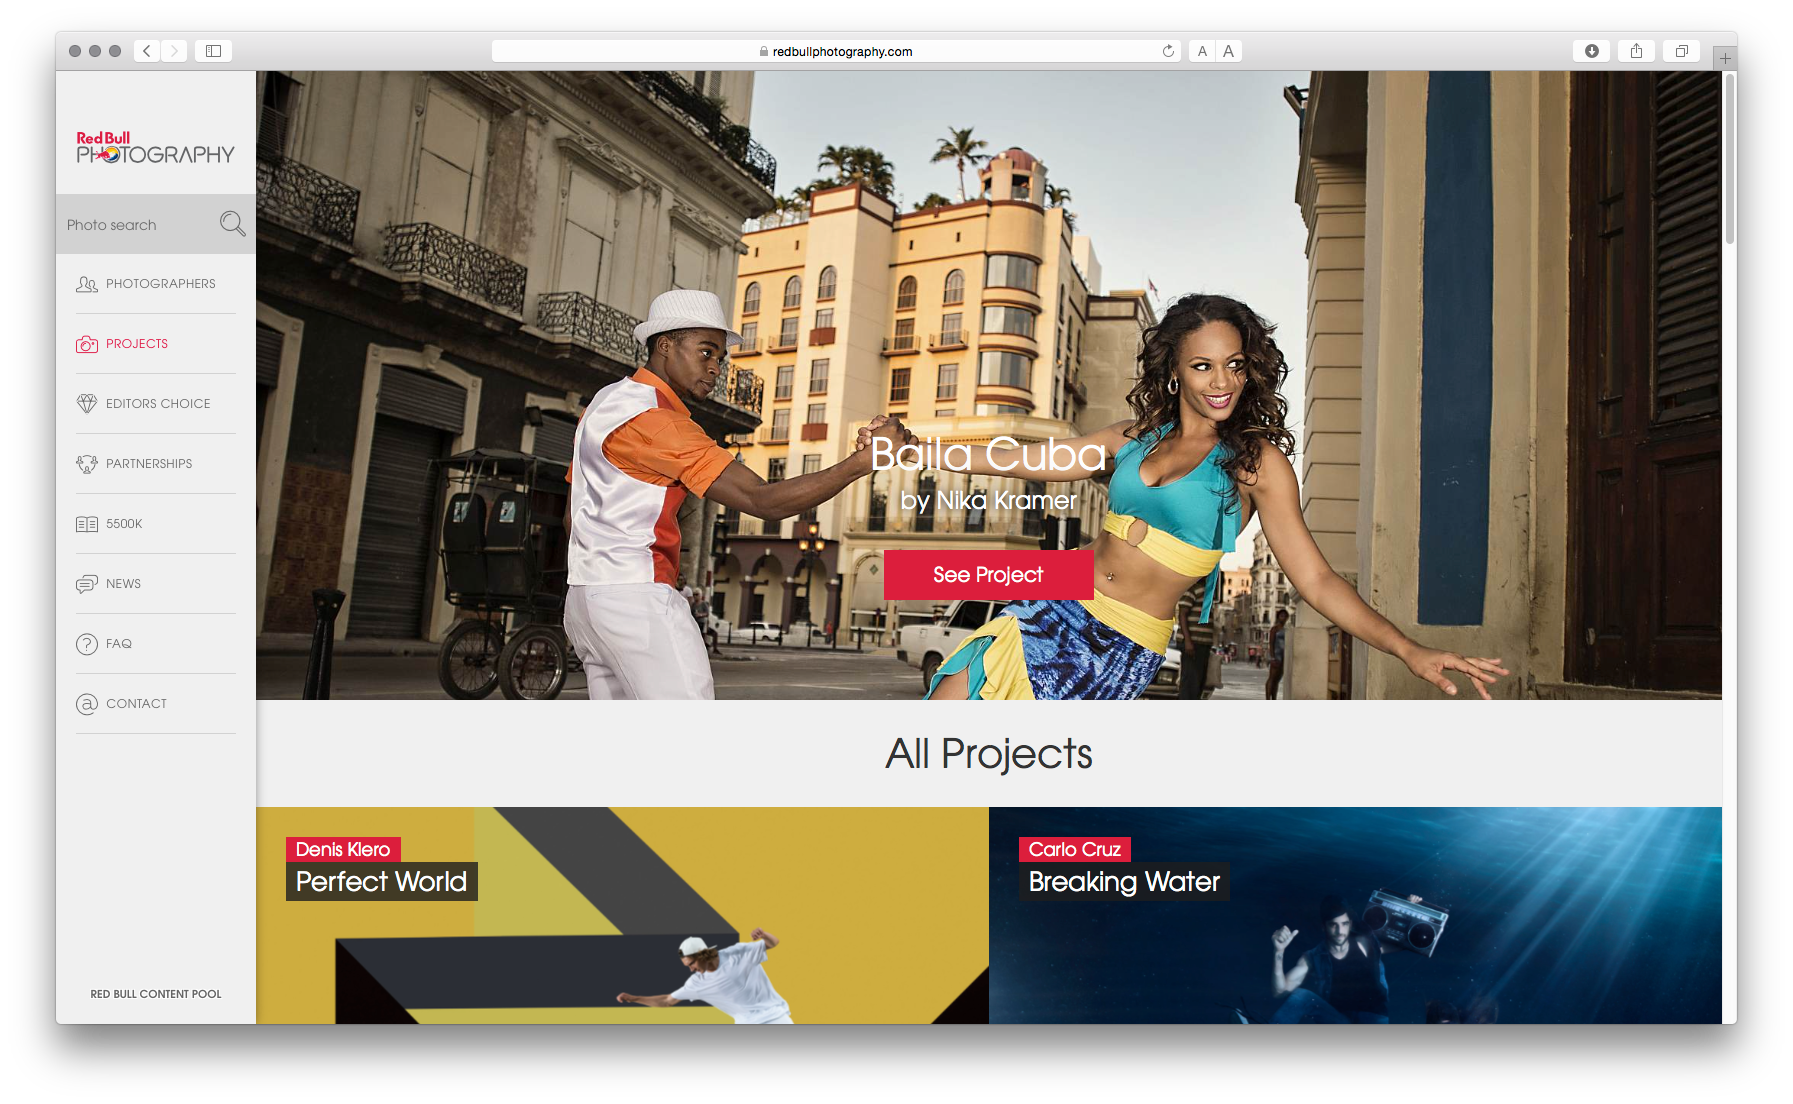Click the magnifying glass search icon
Viewport: 1793px width, 1104px height.
coord(232,224)
